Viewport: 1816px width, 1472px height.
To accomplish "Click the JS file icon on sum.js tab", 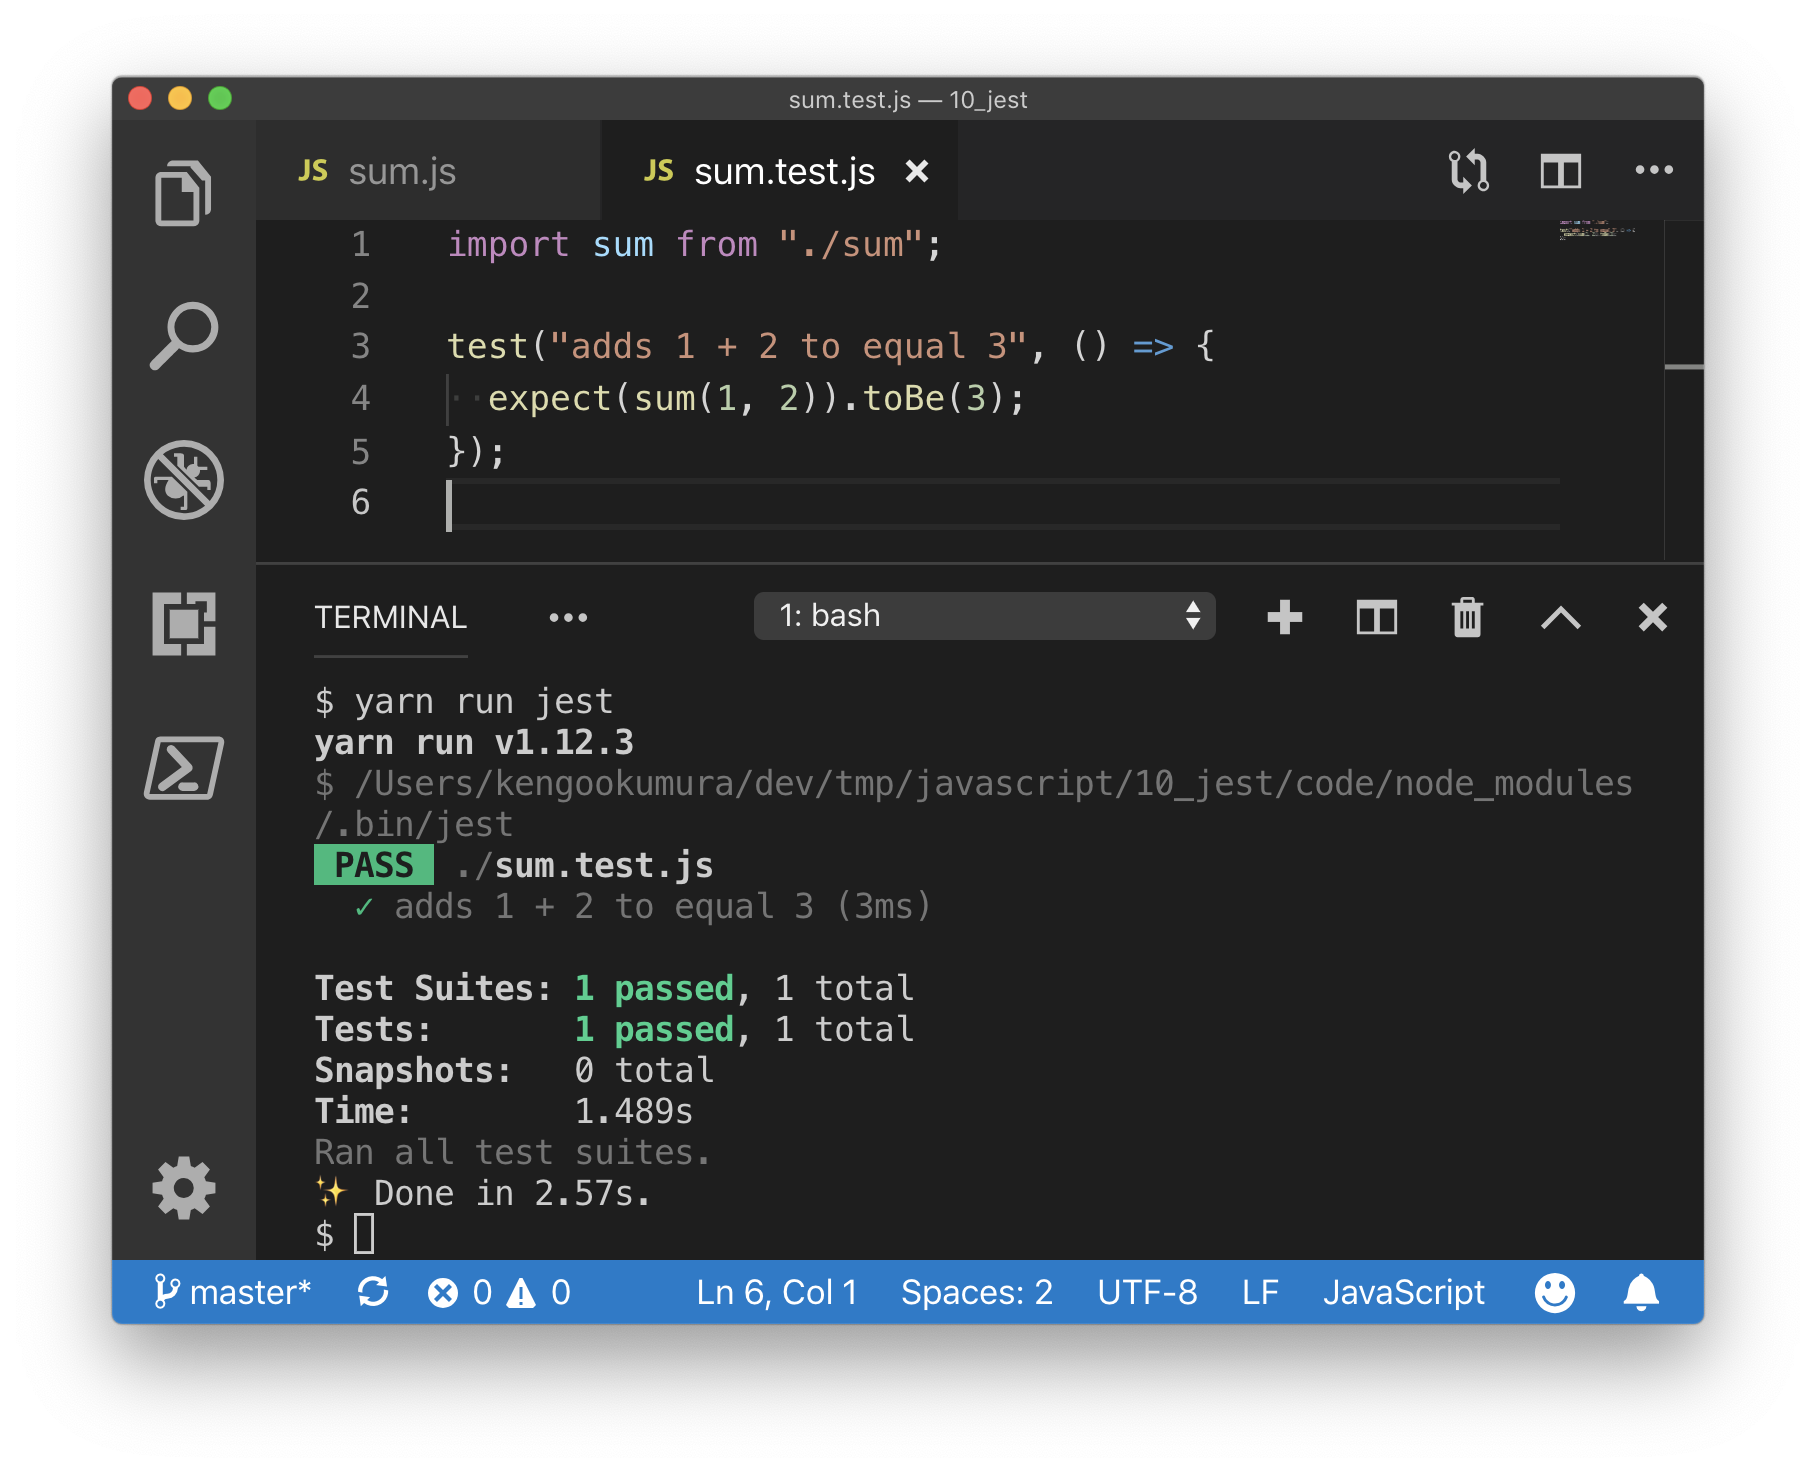I will click(x=313, y=171).
